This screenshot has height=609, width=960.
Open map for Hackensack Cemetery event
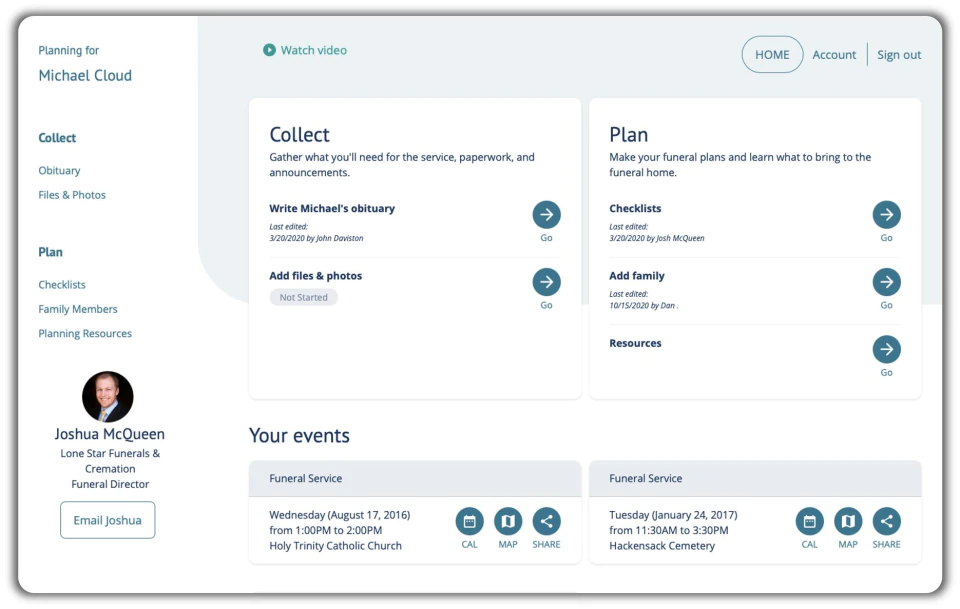tap(848, 521)
